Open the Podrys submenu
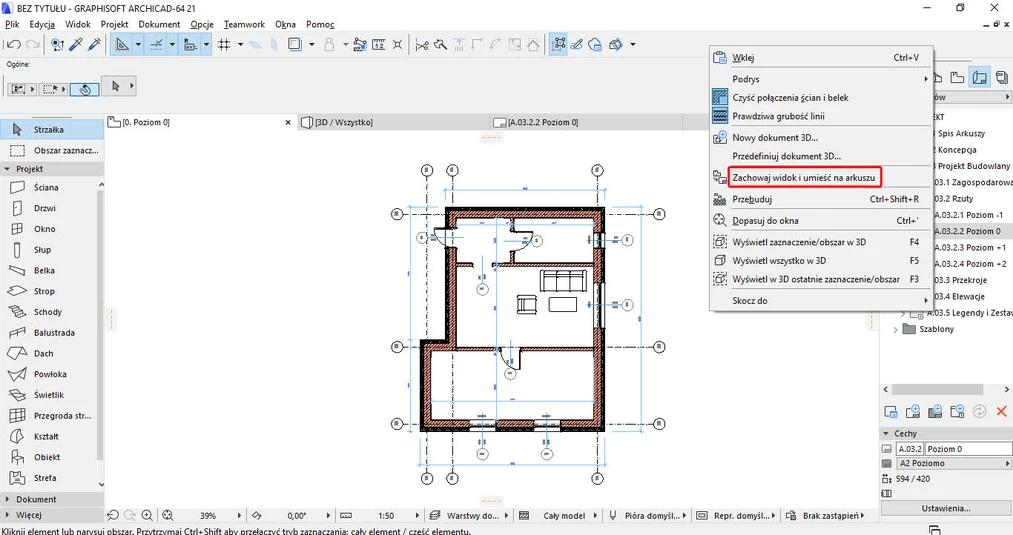 tap(821, 79)
